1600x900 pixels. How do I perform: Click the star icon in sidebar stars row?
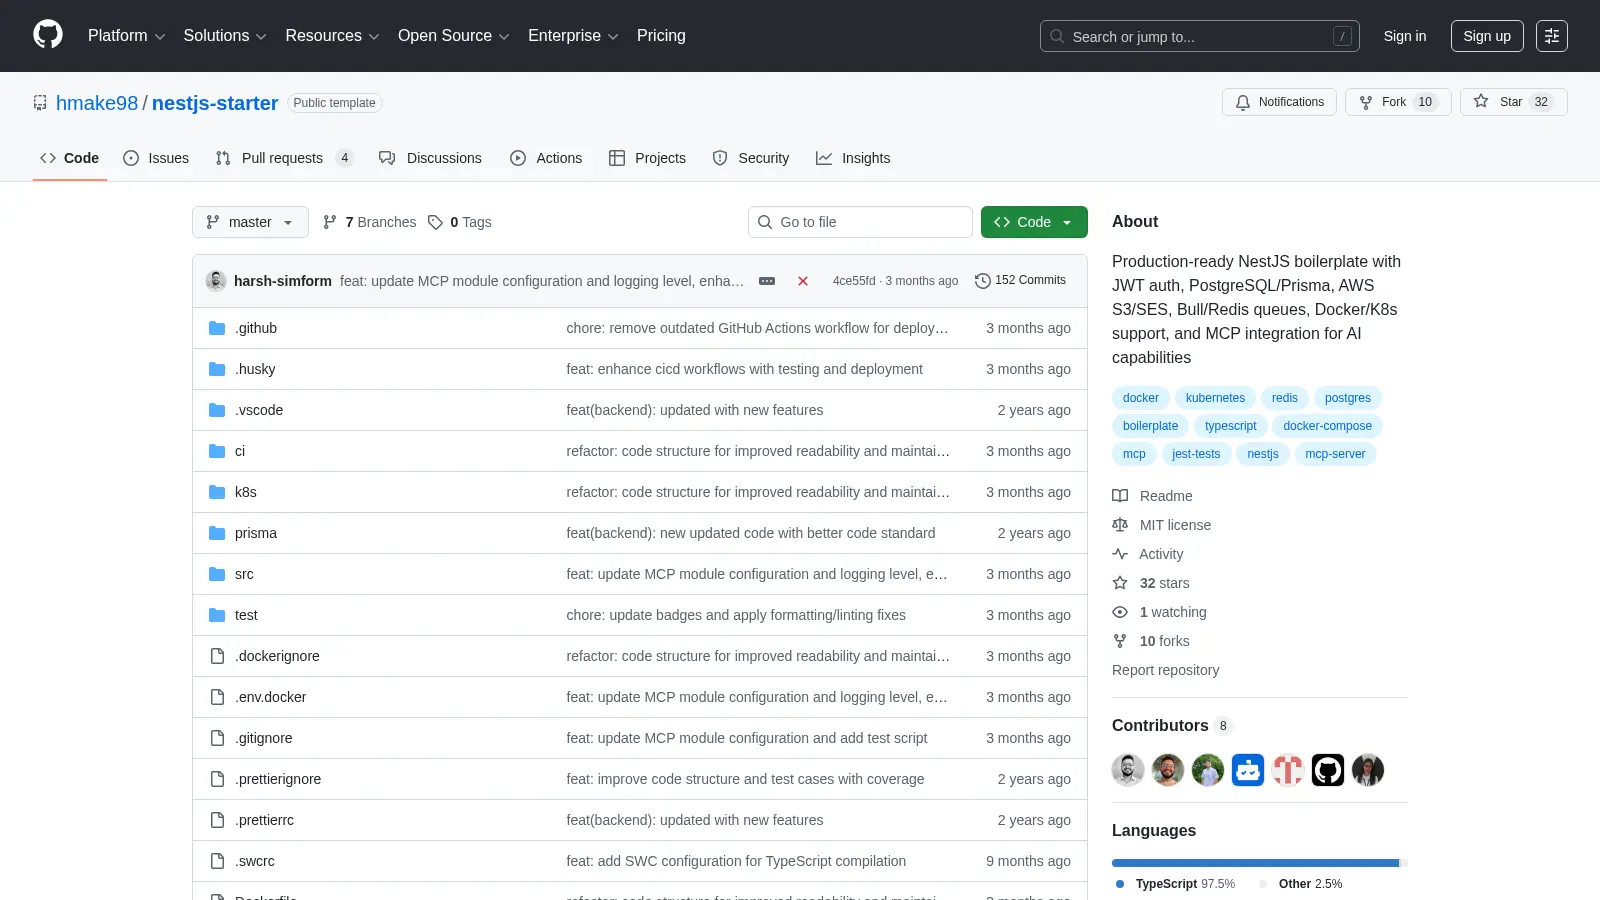click(x=1120, y=583)
